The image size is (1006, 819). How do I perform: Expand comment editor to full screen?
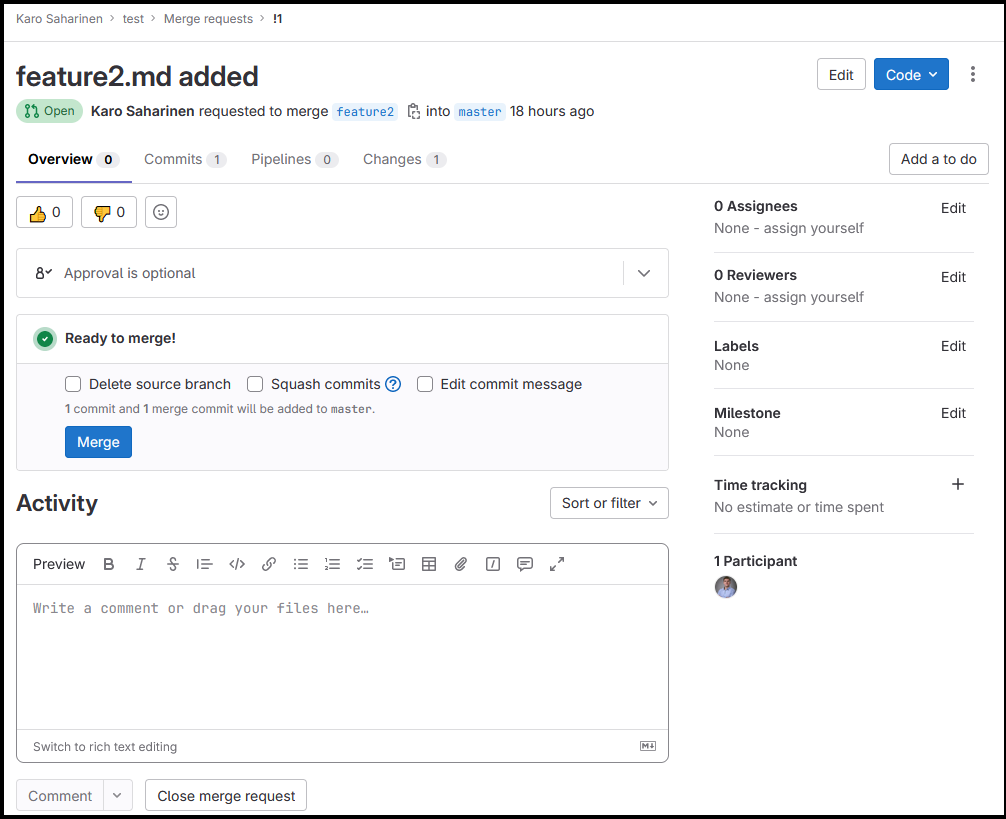(x=557, y=564)
